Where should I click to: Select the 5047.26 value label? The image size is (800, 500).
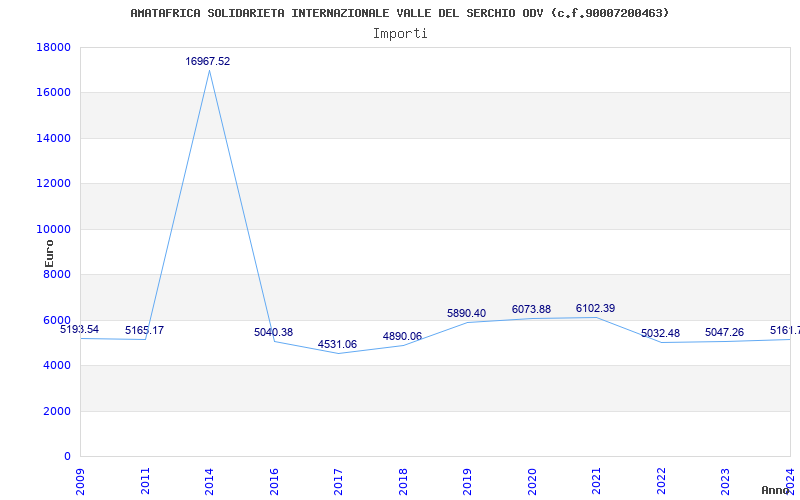coord(724,333)
